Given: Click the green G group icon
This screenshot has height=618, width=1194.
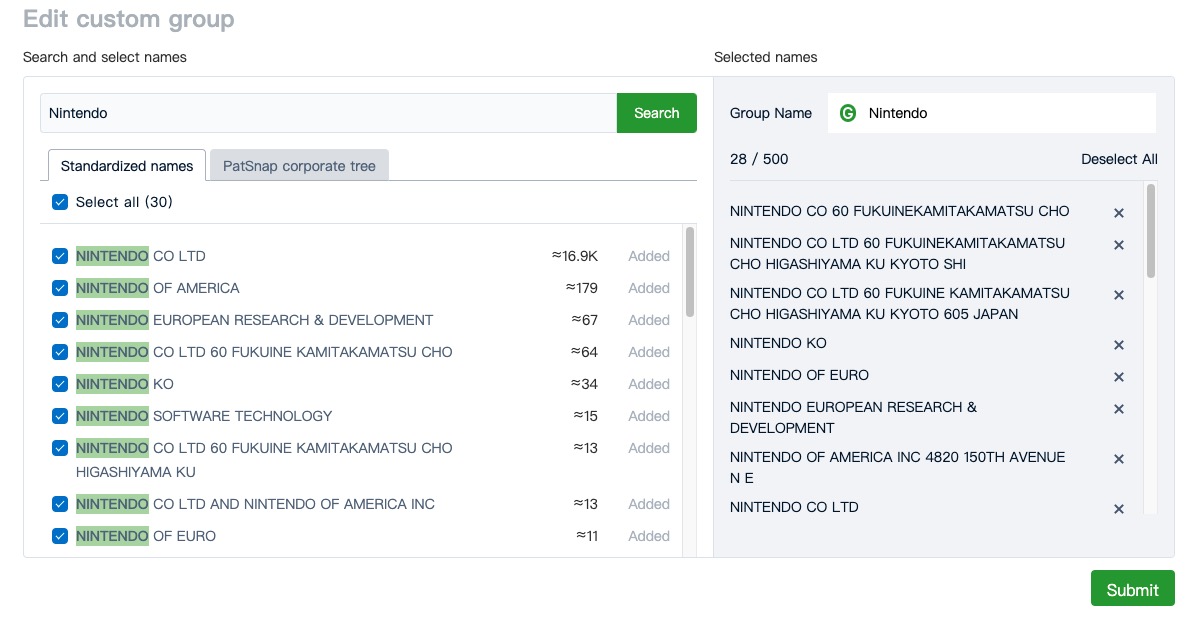Looking at the screenshot, I should coord(848,113).
